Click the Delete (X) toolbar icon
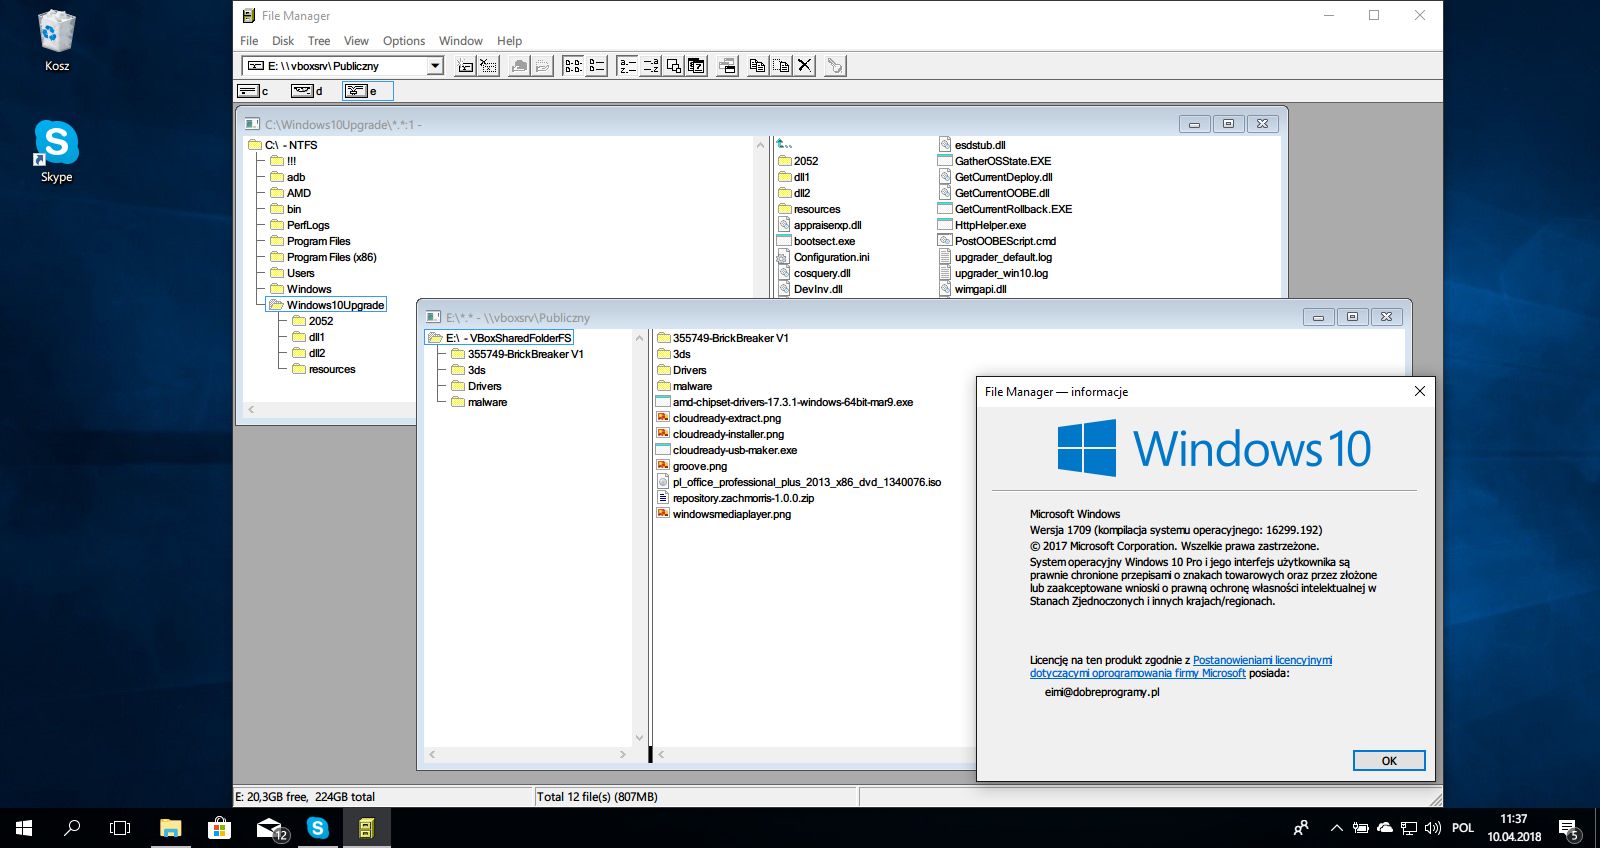This screenshot has width=1600, height=848. click(805, 66)
